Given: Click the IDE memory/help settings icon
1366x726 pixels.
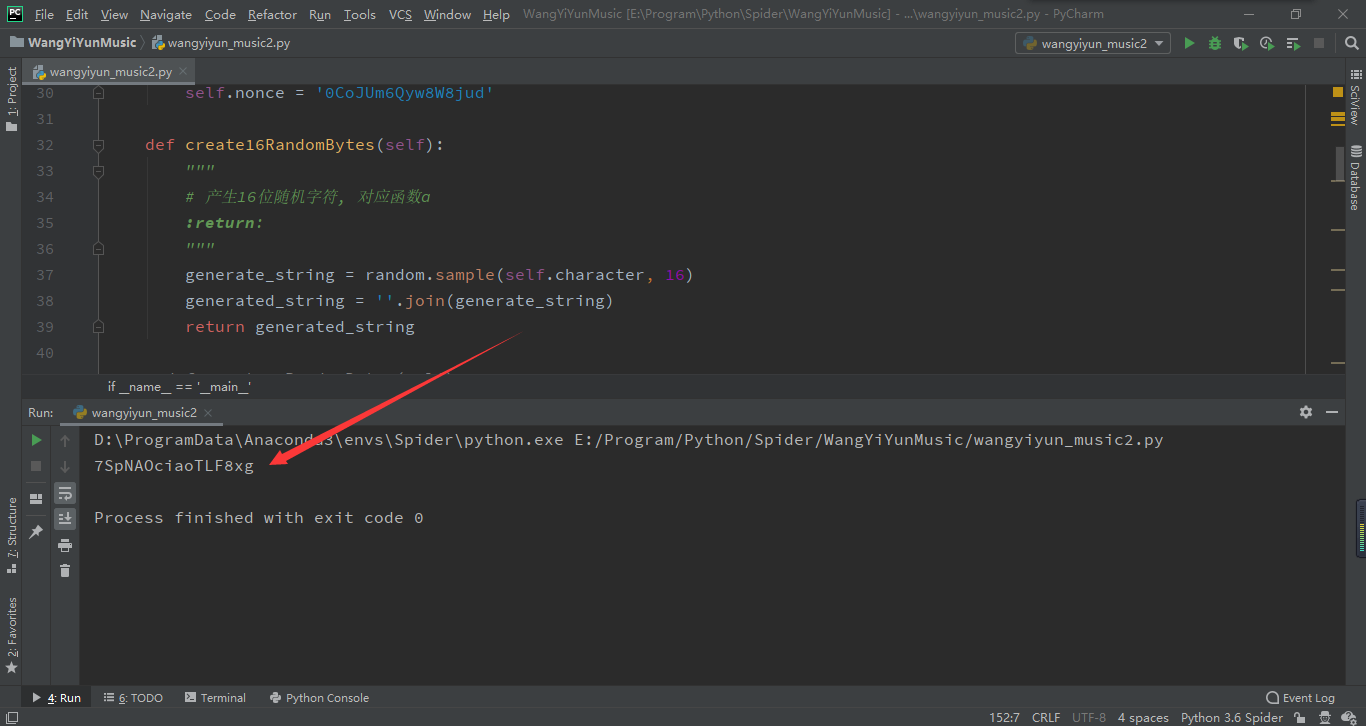Looking at the screenshot, I should tap(1351, 717).
